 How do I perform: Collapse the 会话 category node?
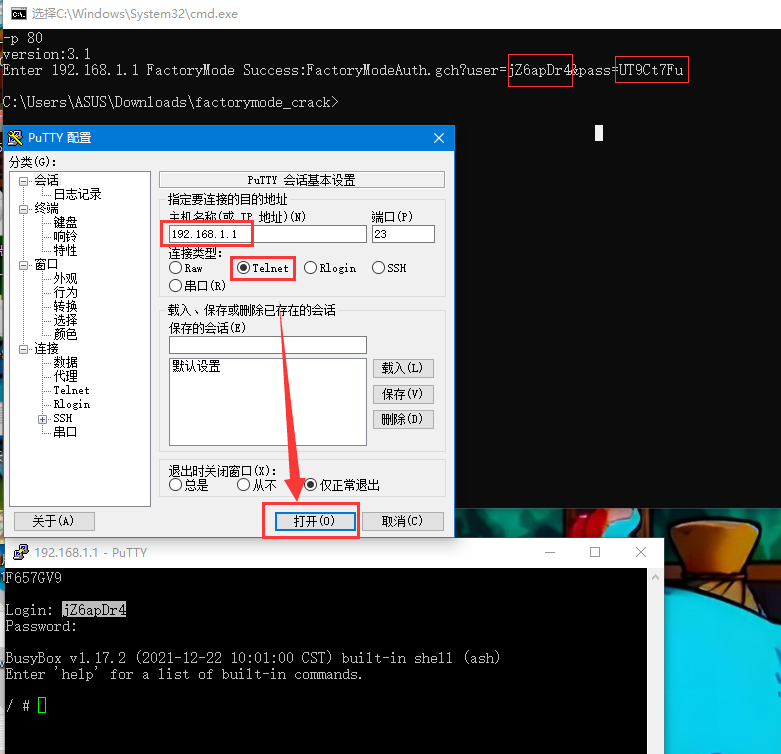(x=24, y=181)
